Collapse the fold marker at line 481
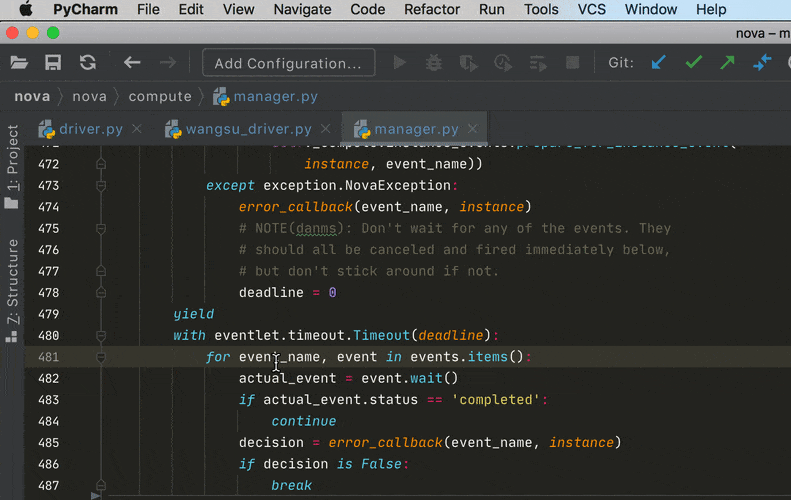 pyautogui.click(x=101, y=357)
